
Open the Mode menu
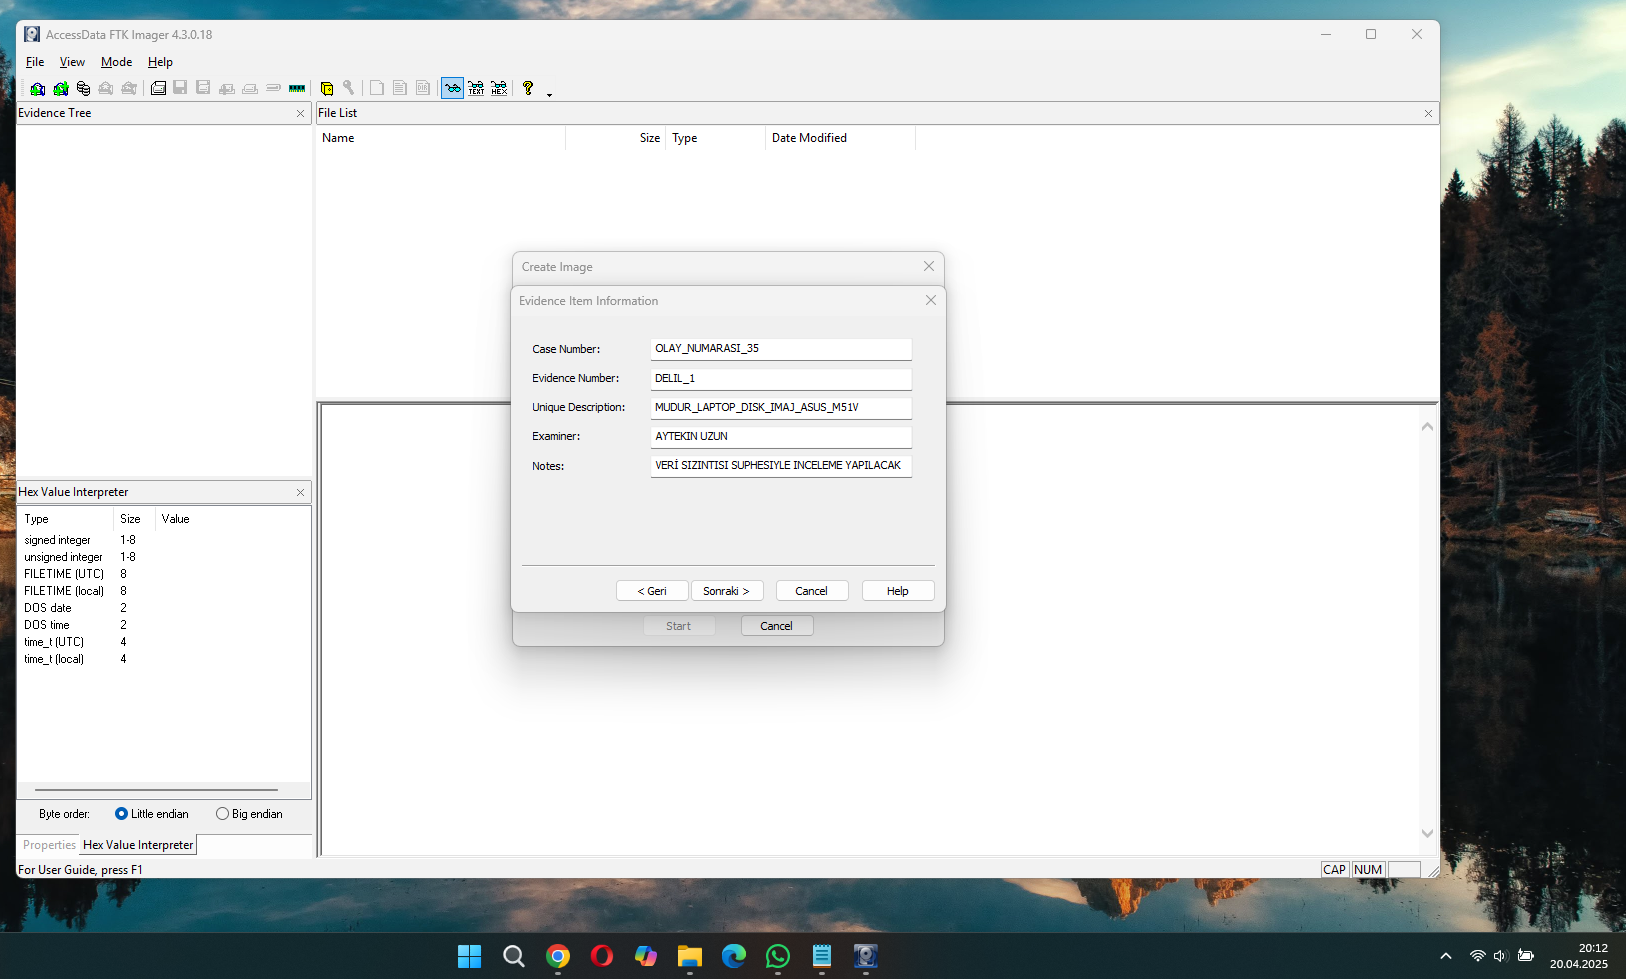(x=116, y=62)
